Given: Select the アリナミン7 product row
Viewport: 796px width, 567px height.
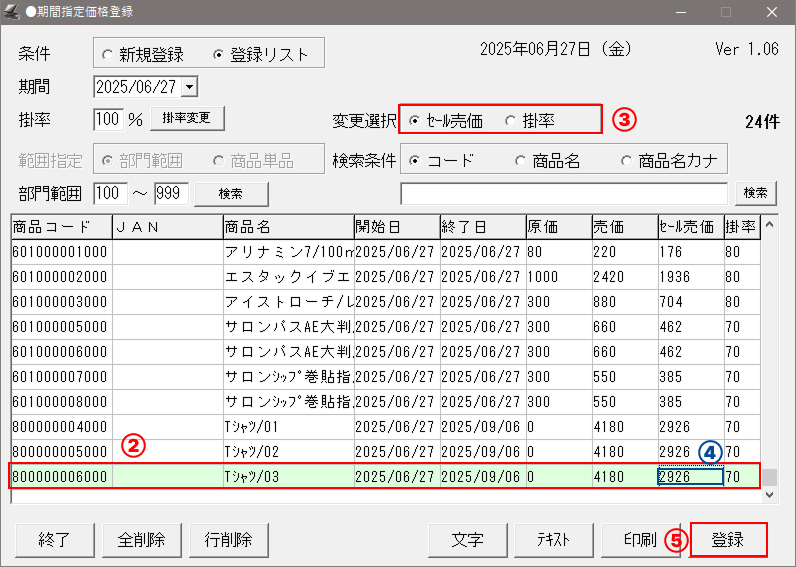Looking at the screenshot, I should (288, 251).
